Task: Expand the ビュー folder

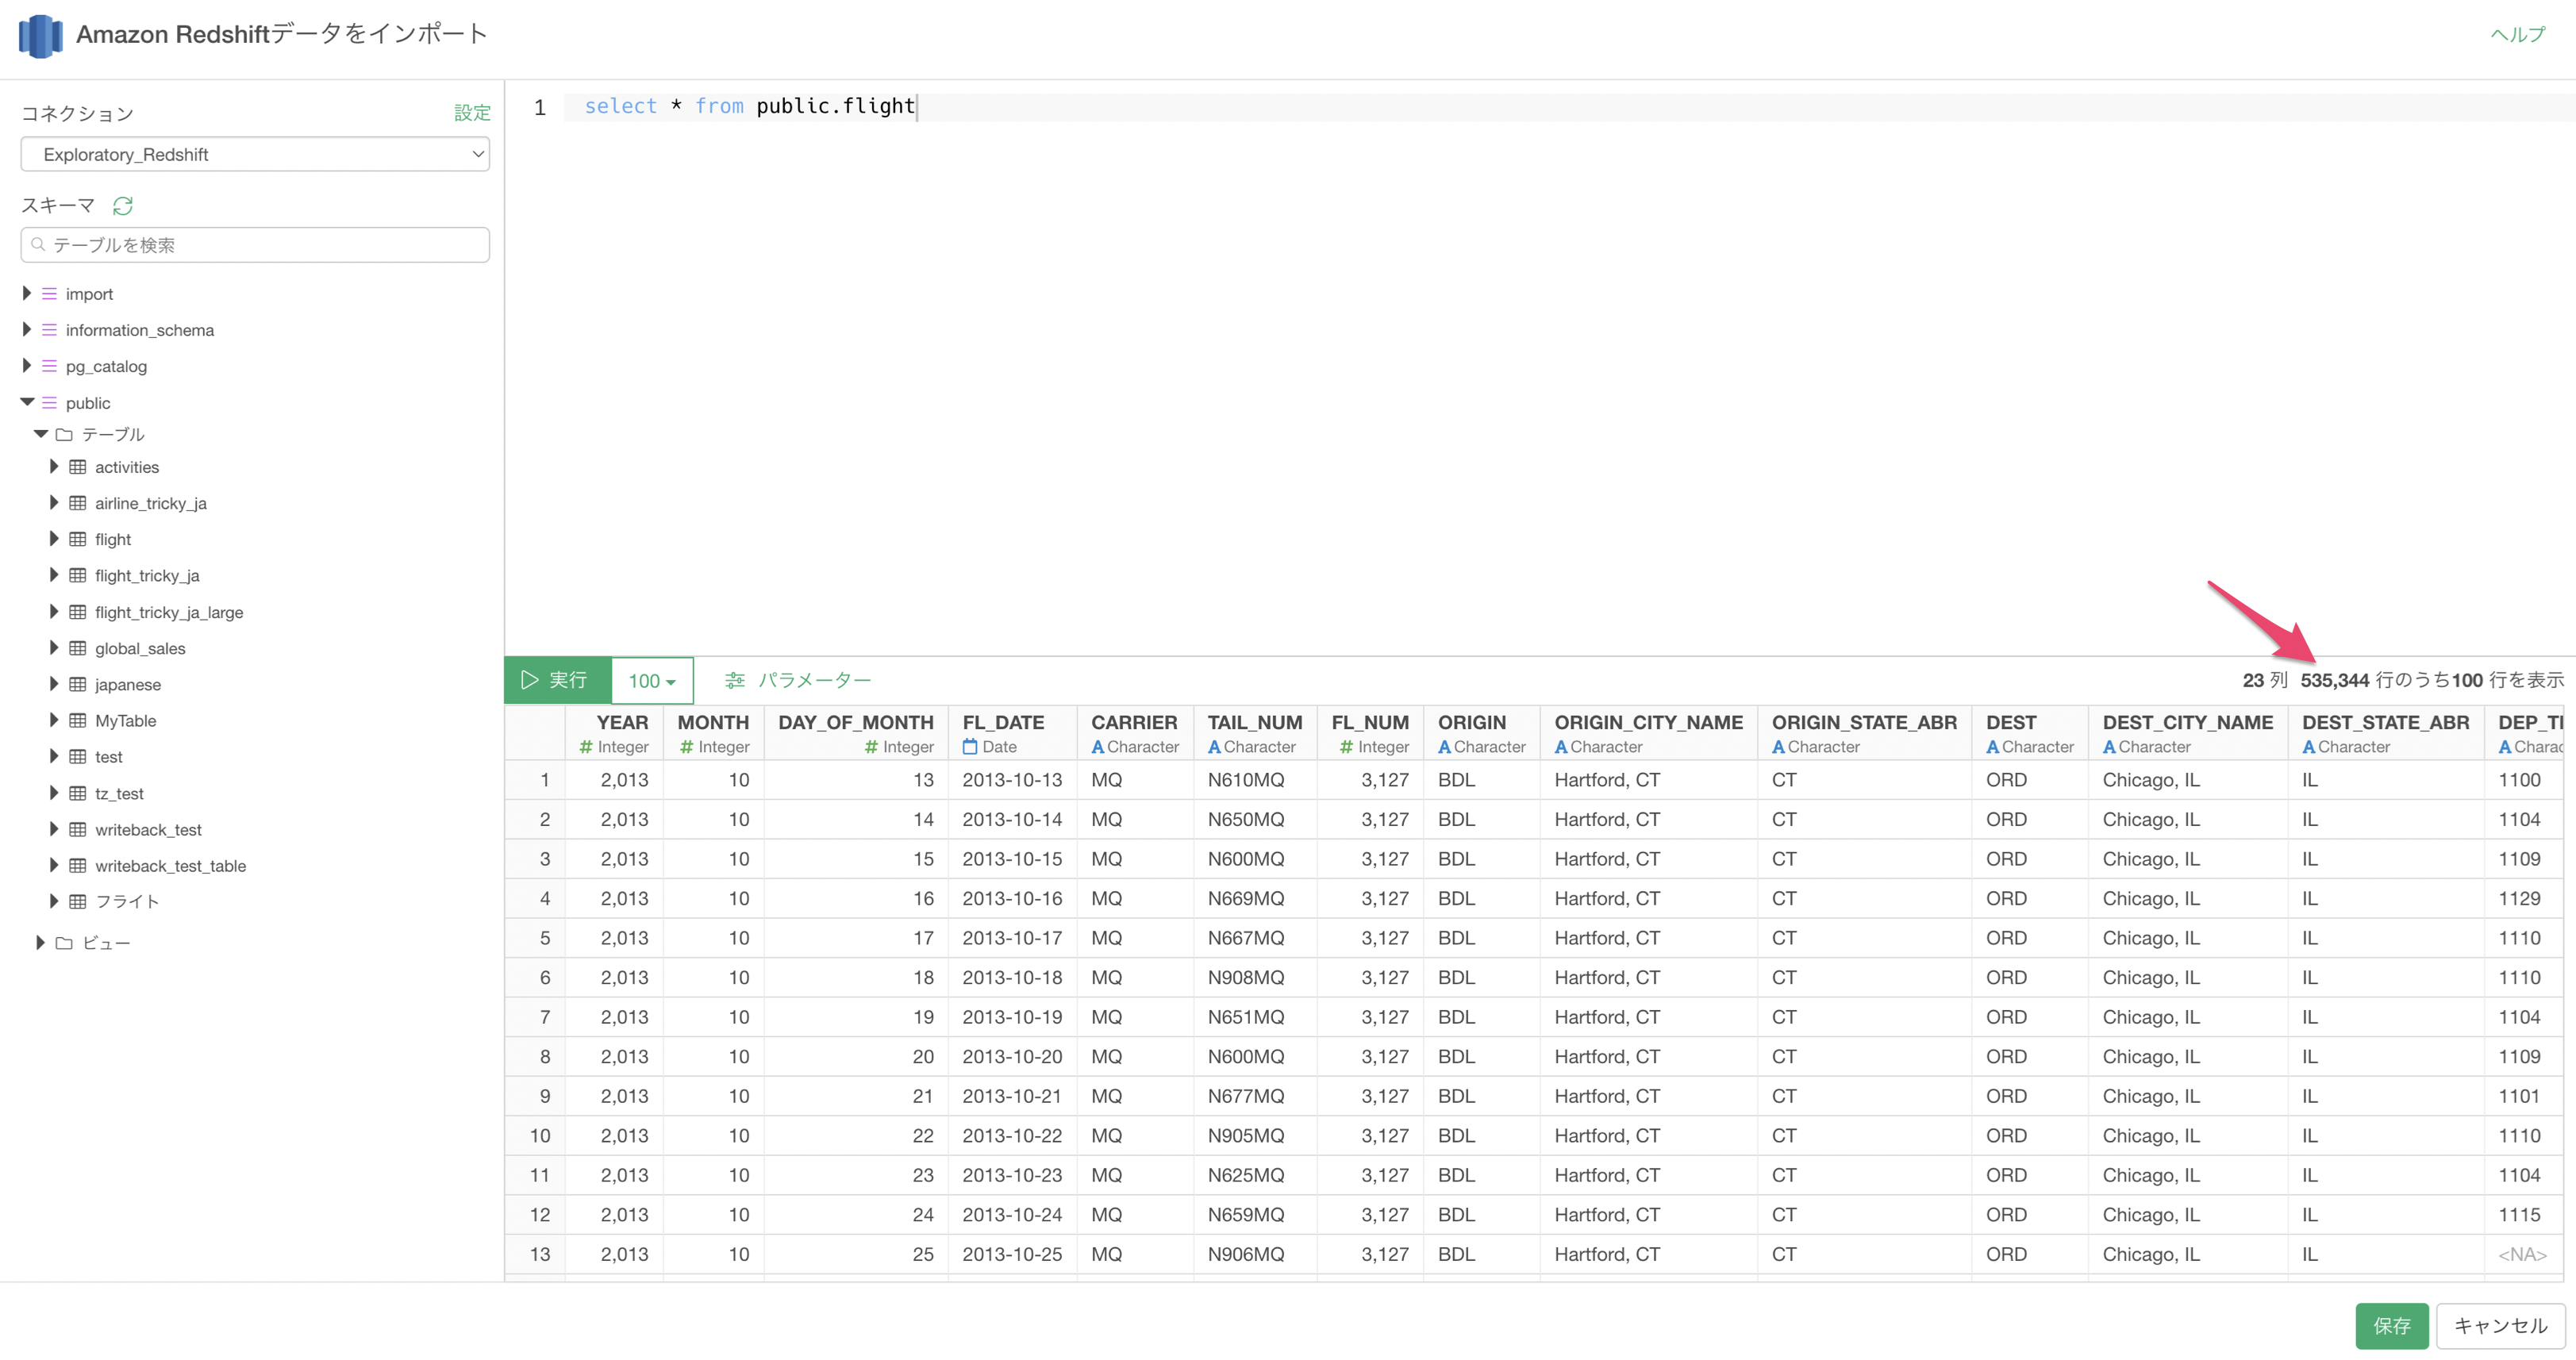Action: coord(40,942)
